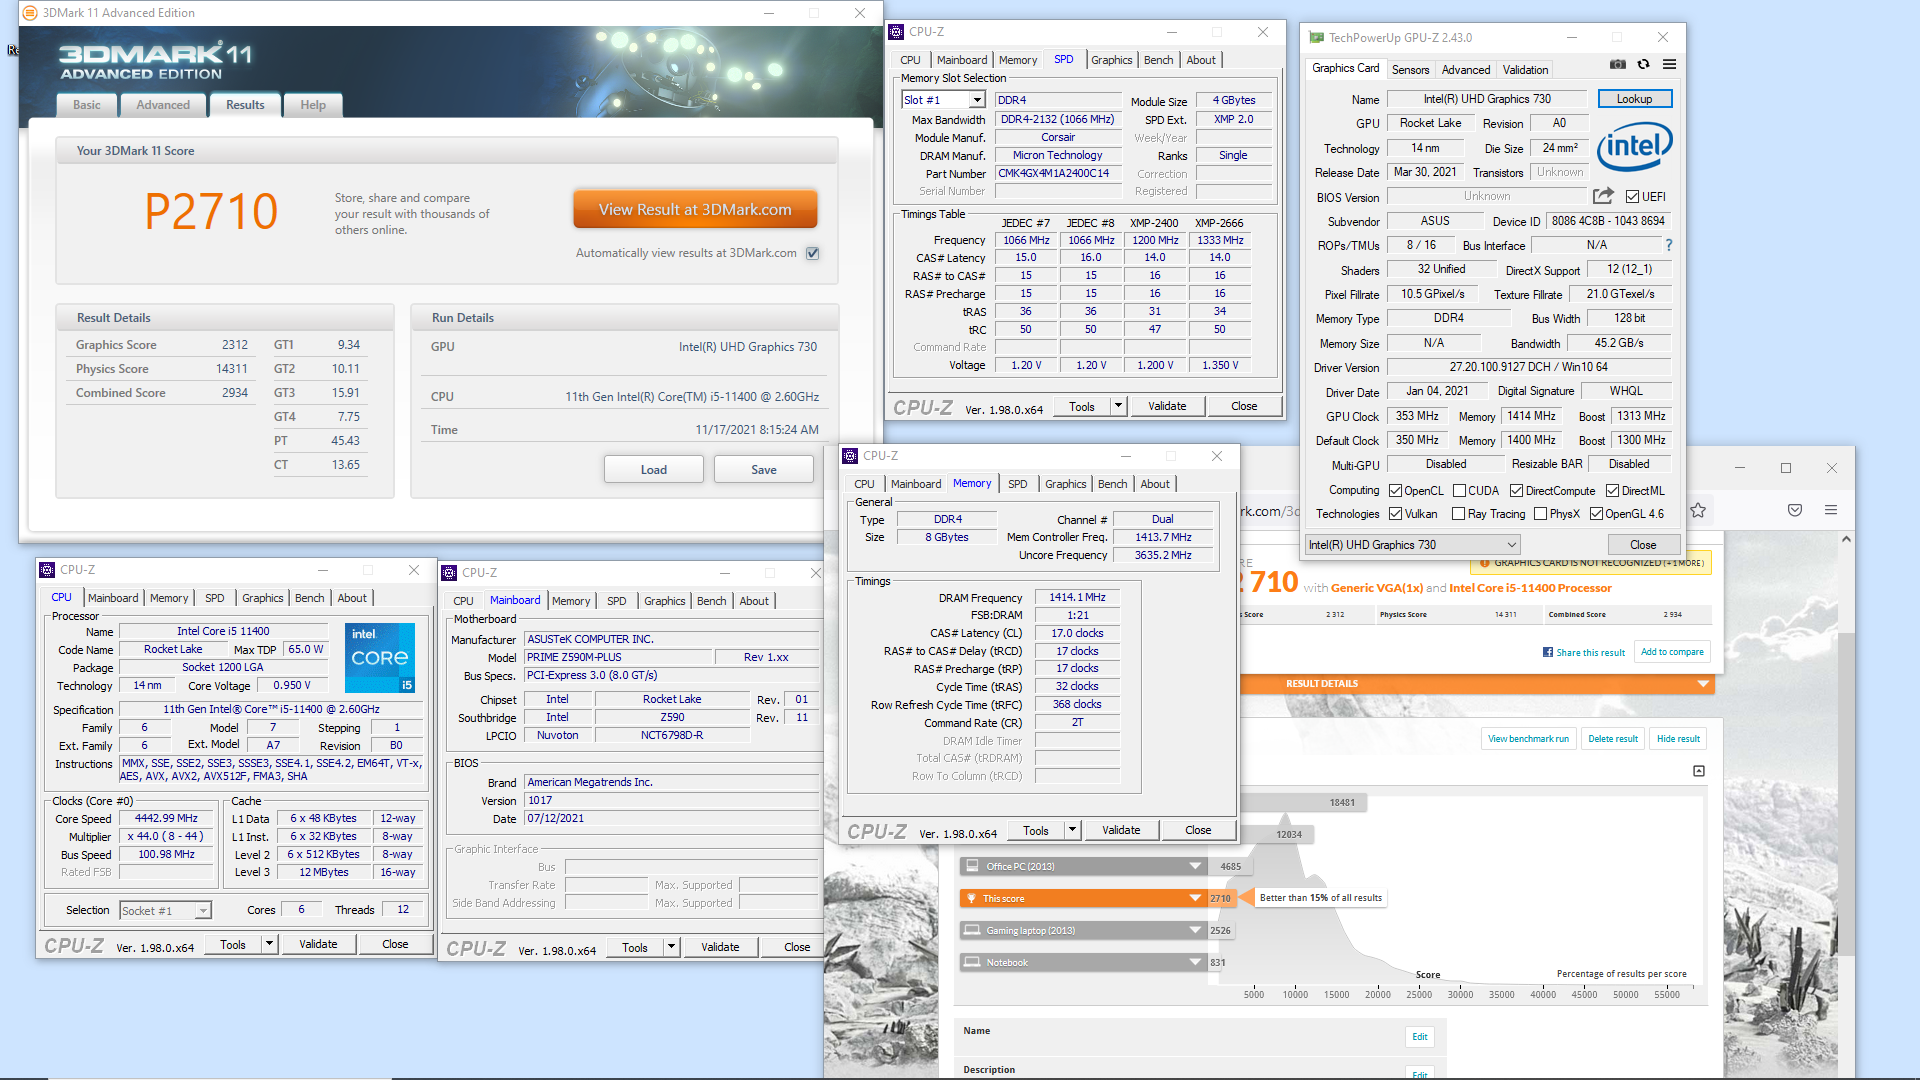Screen dimensions: 1920x1080
Task: Toggle the DirectML checkbox
Action: click(1612, 491)
